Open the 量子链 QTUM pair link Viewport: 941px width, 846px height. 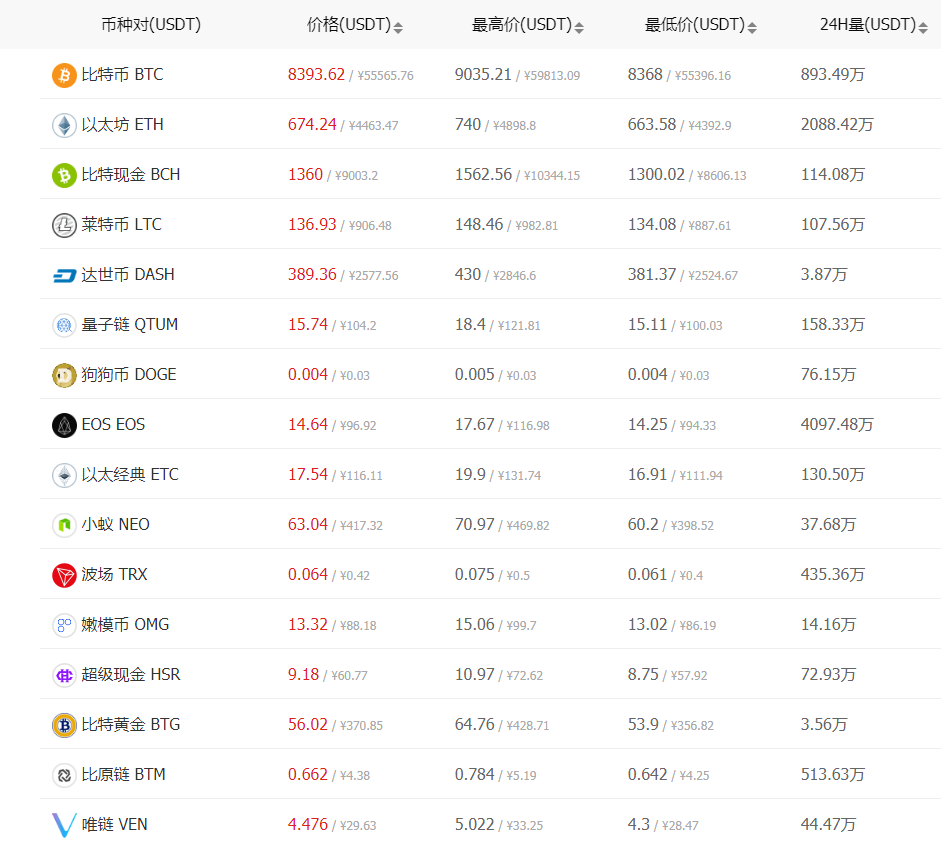(130, 325)
